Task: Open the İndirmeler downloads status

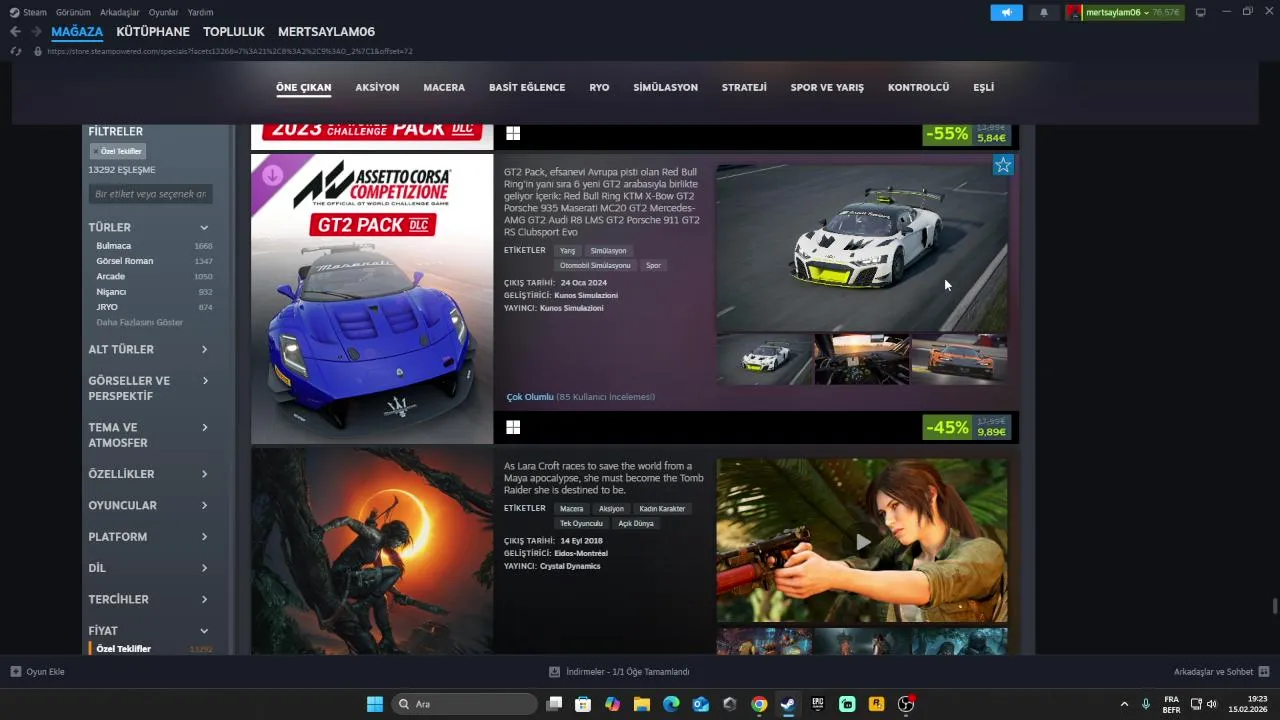Action: click(x=620, y=672)
